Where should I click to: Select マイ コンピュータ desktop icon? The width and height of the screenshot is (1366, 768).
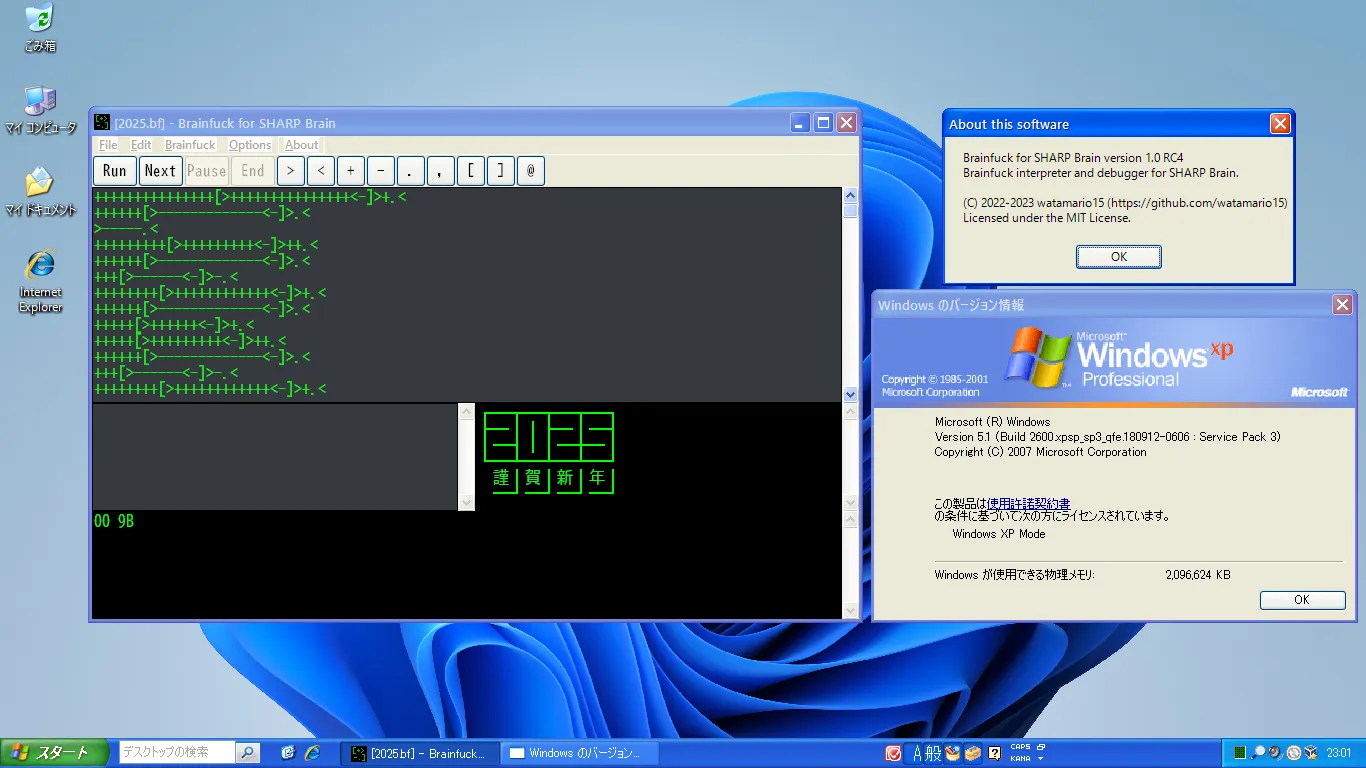[40, 110]
